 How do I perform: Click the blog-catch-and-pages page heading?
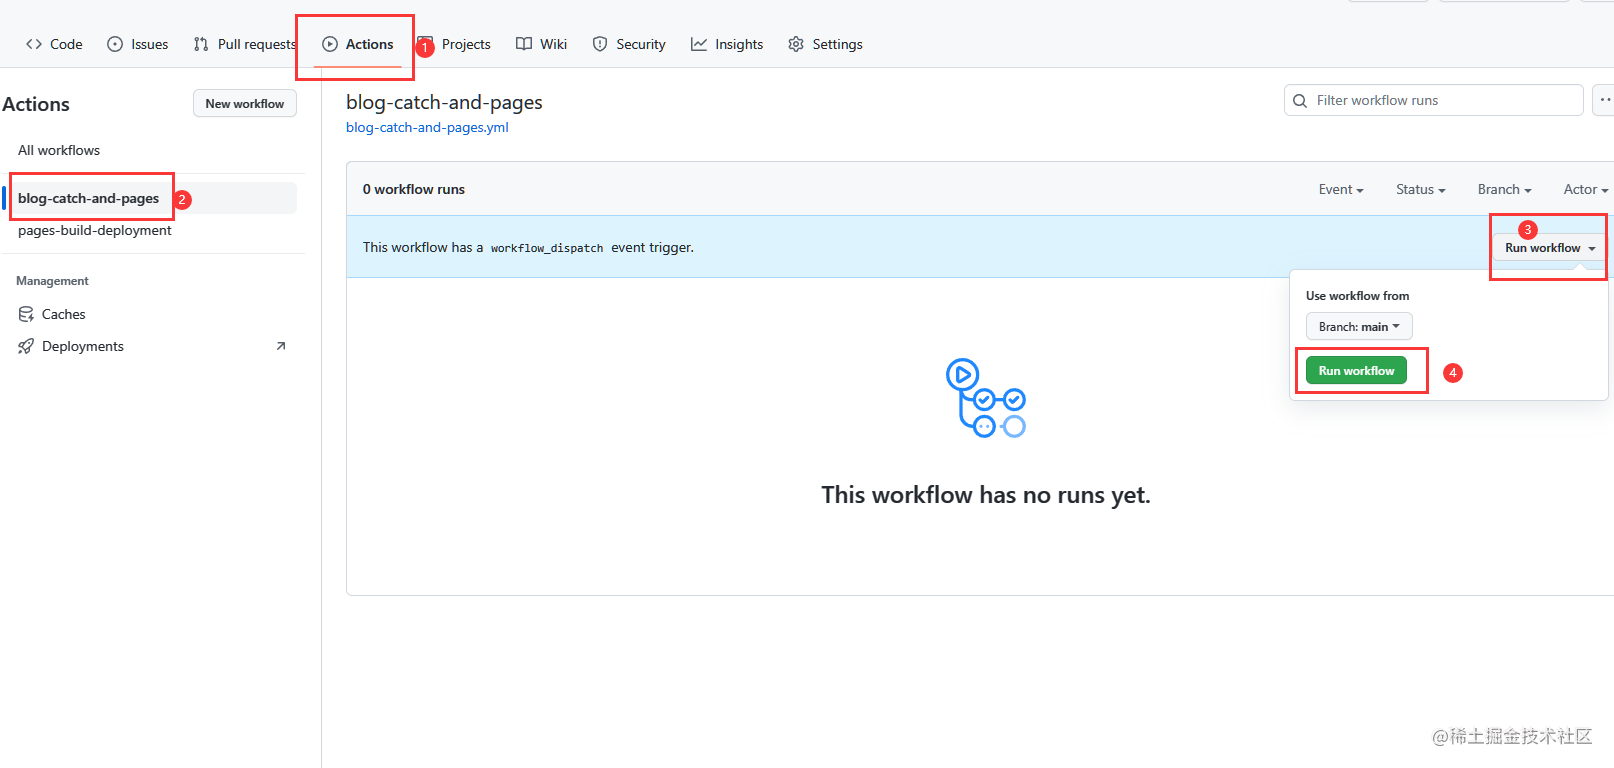[444, 102]
